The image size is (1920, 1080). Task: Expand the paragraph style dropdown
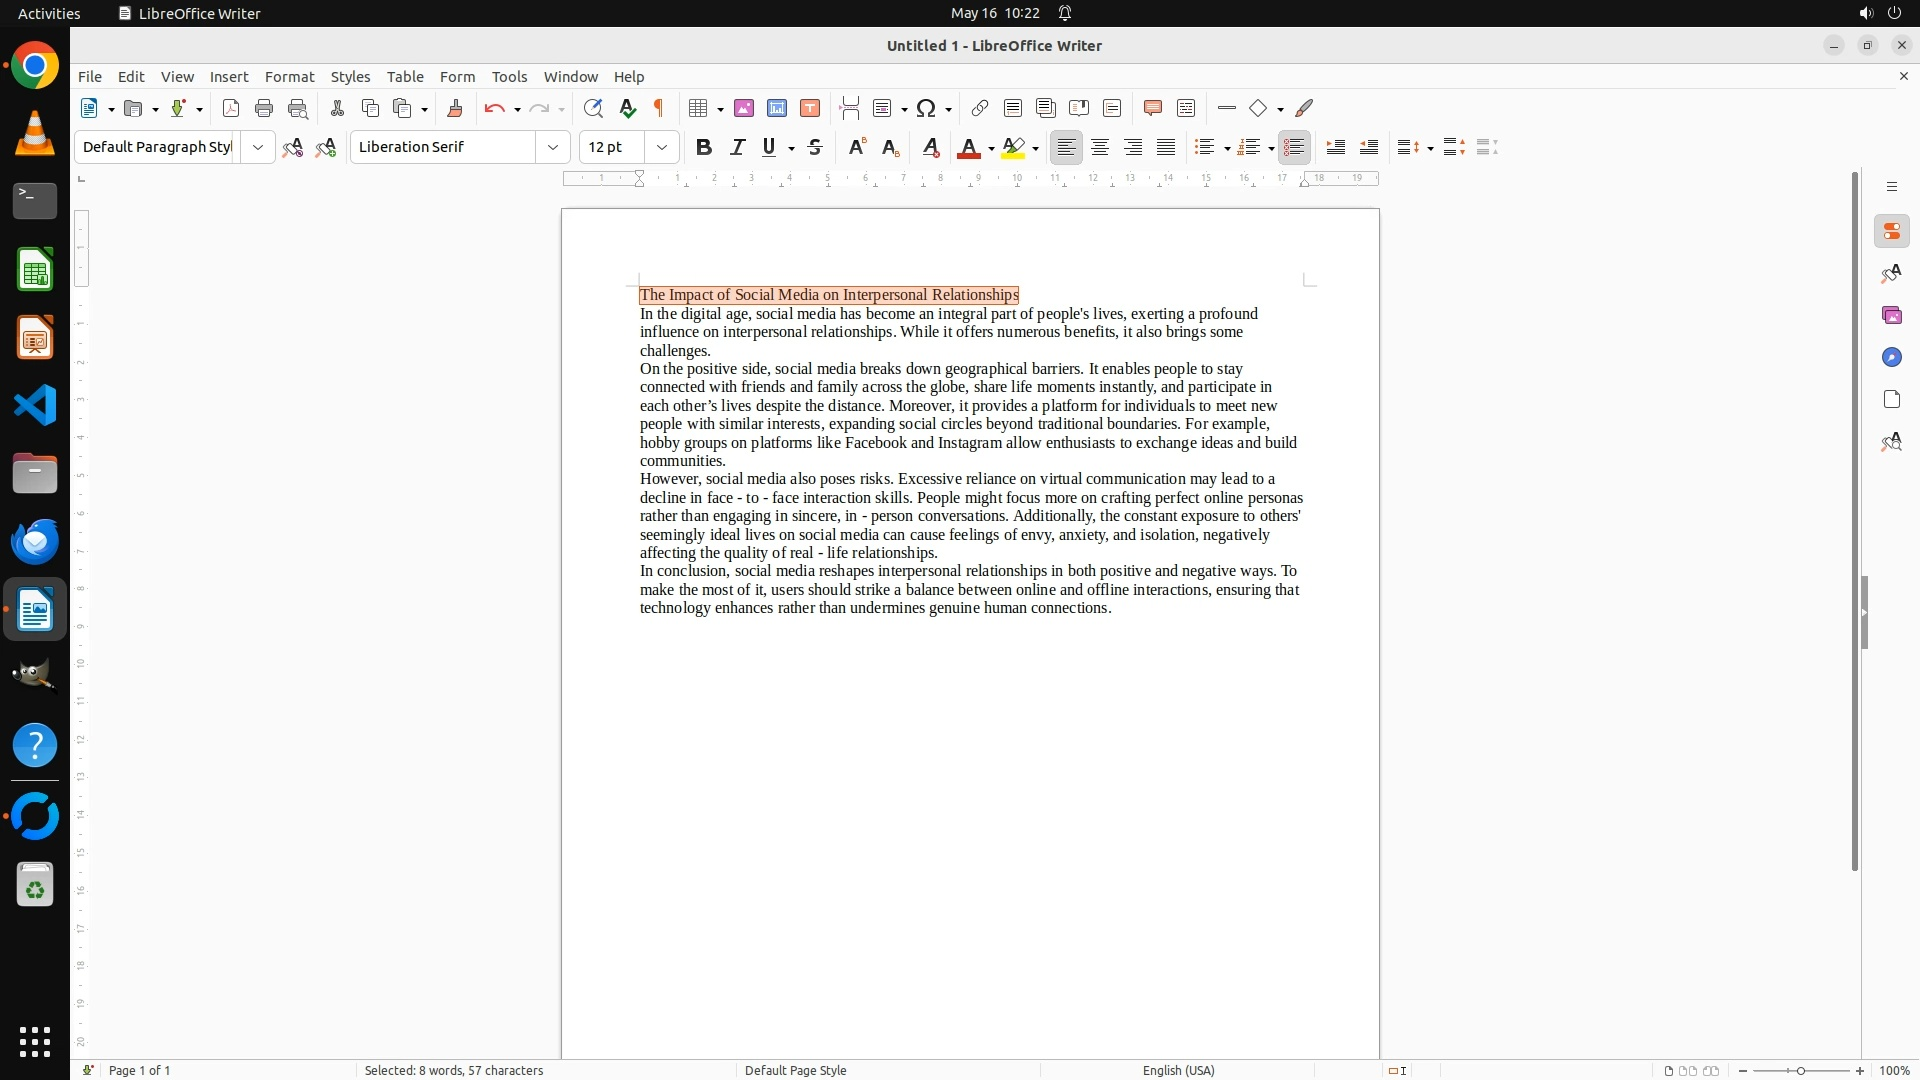tap(257, 147)
